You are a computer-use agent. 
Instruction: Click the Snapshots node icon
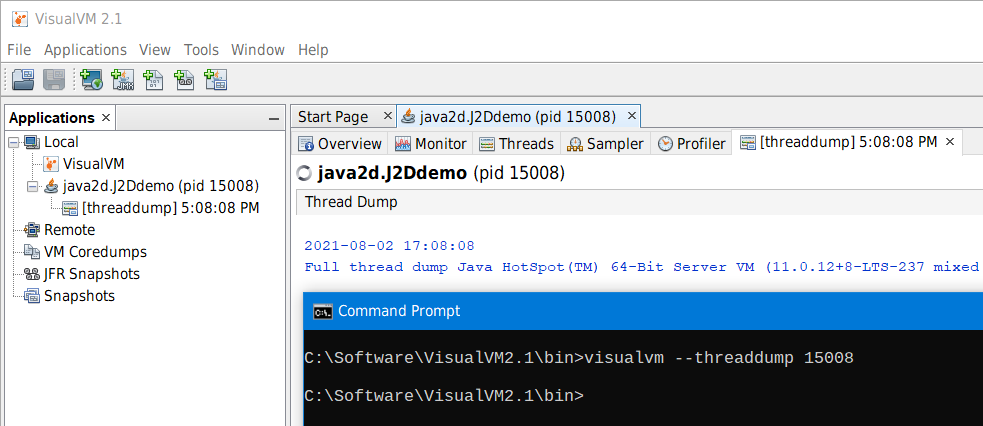[32, 296]
